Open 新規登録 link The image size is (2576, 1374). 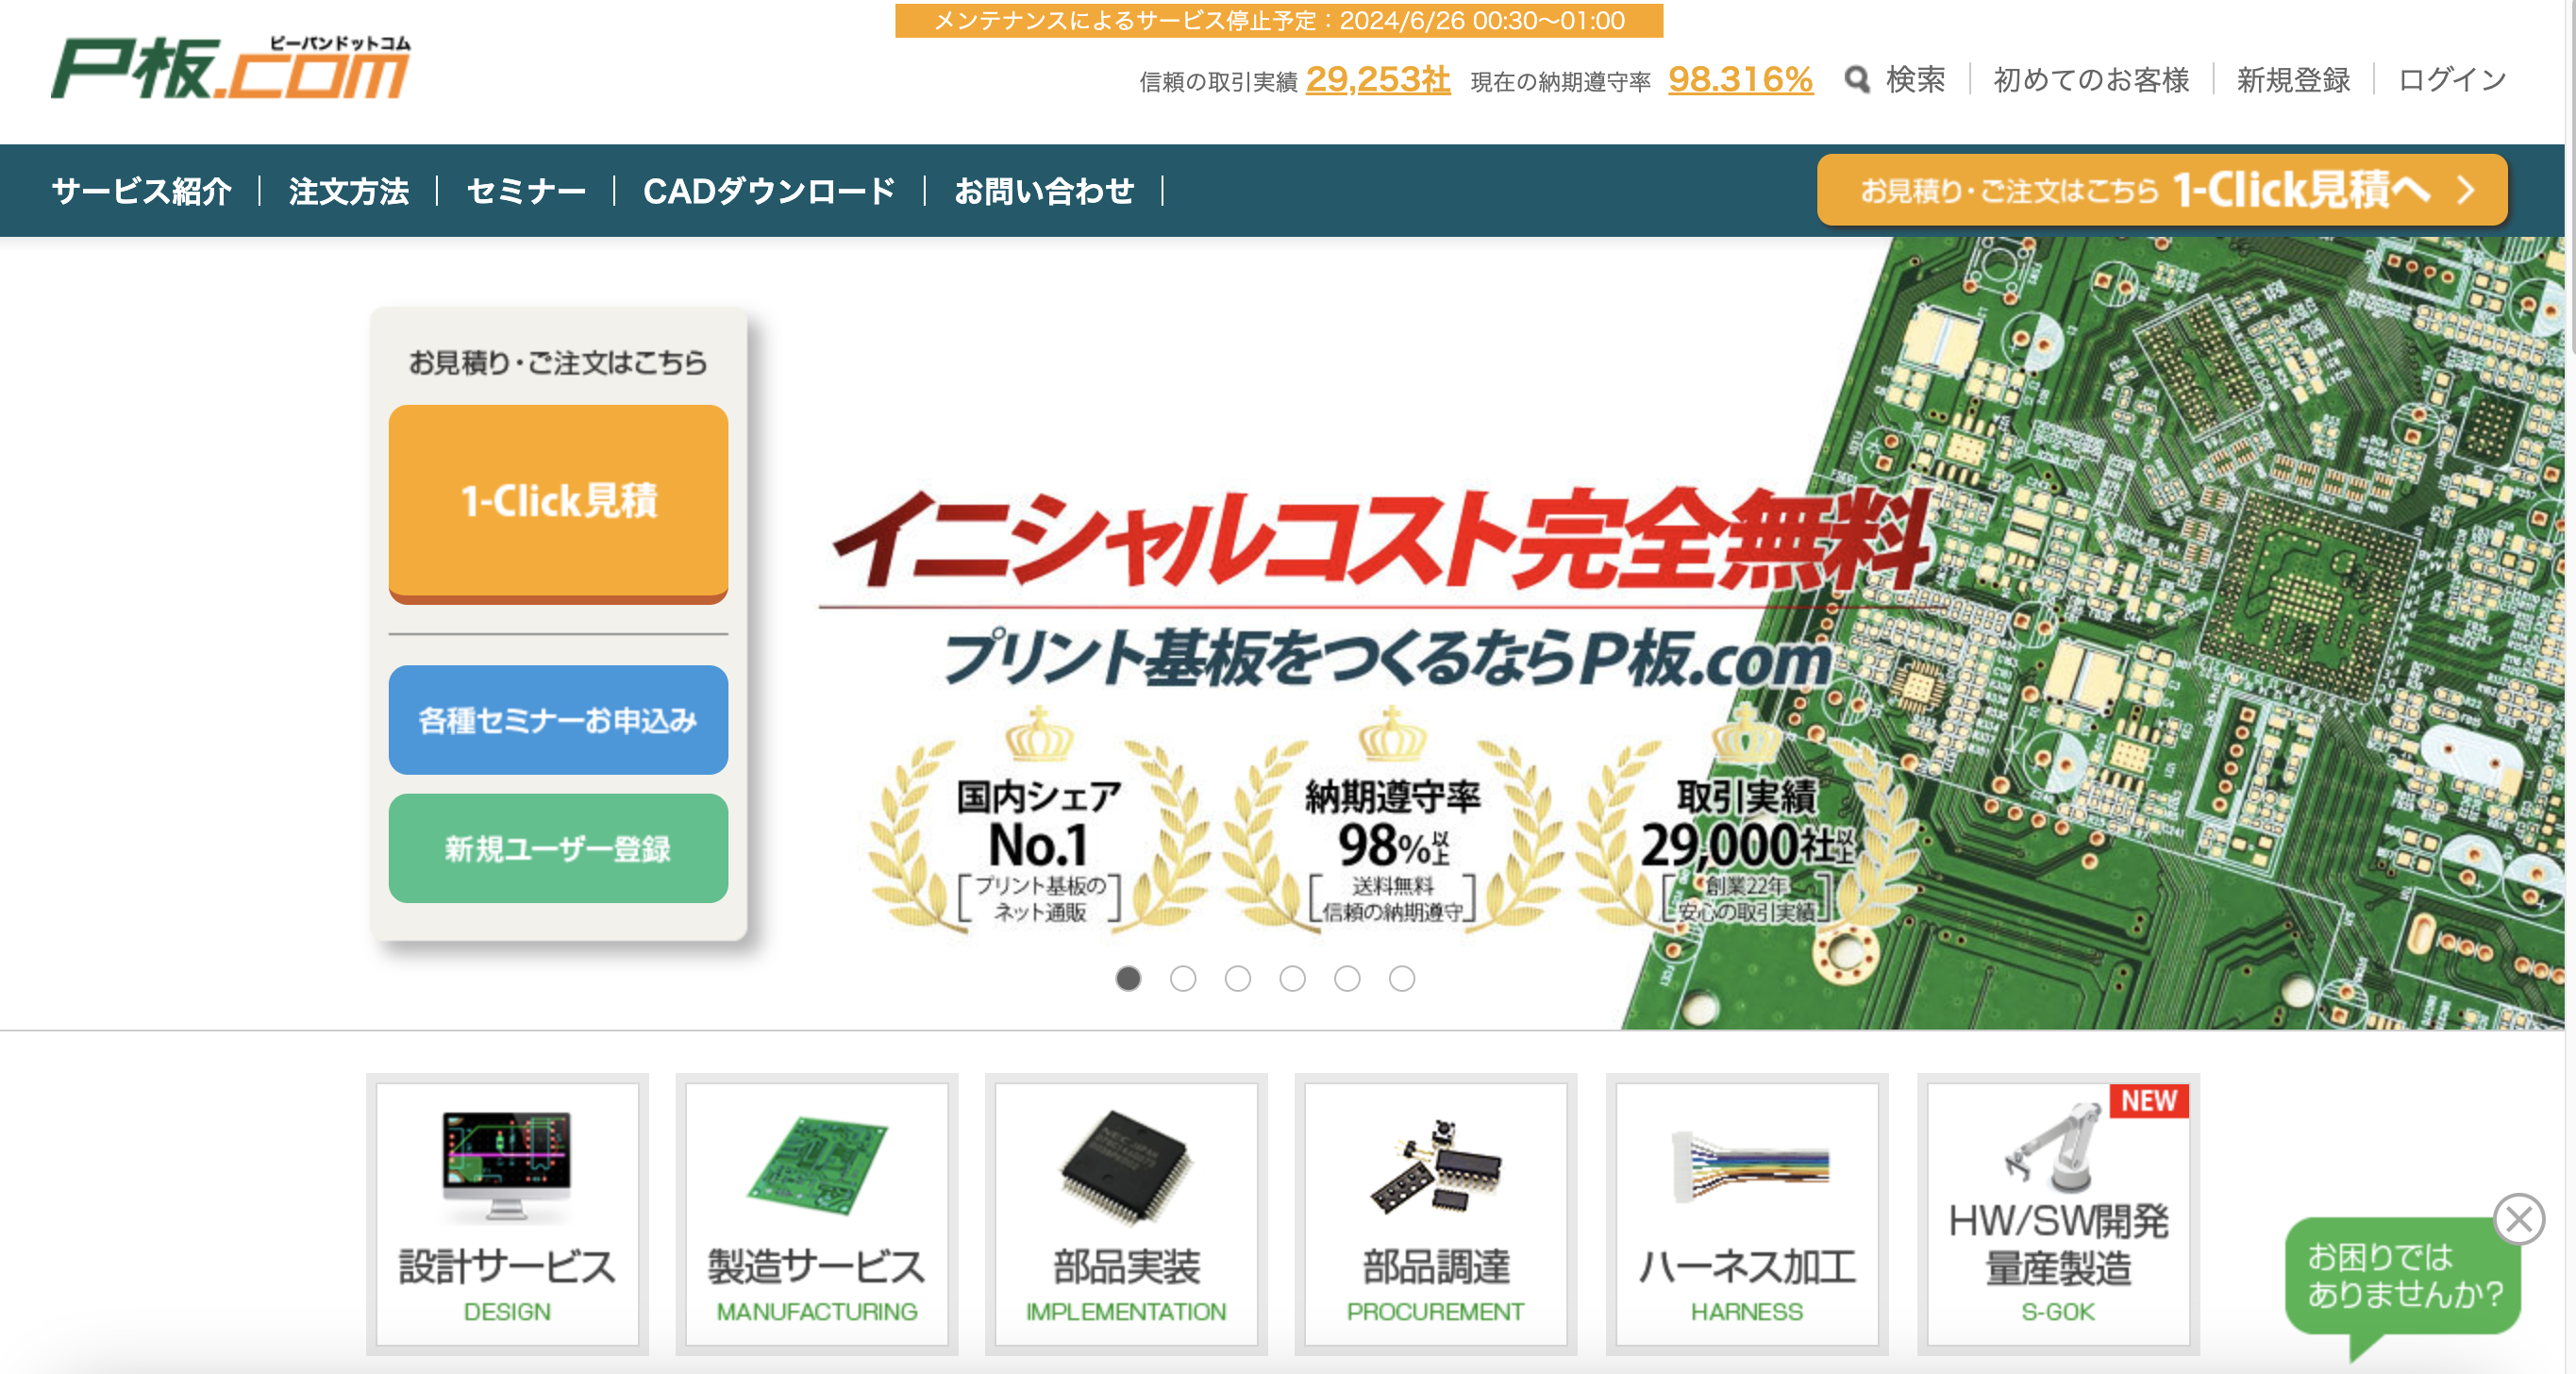tap(2293, 79)
